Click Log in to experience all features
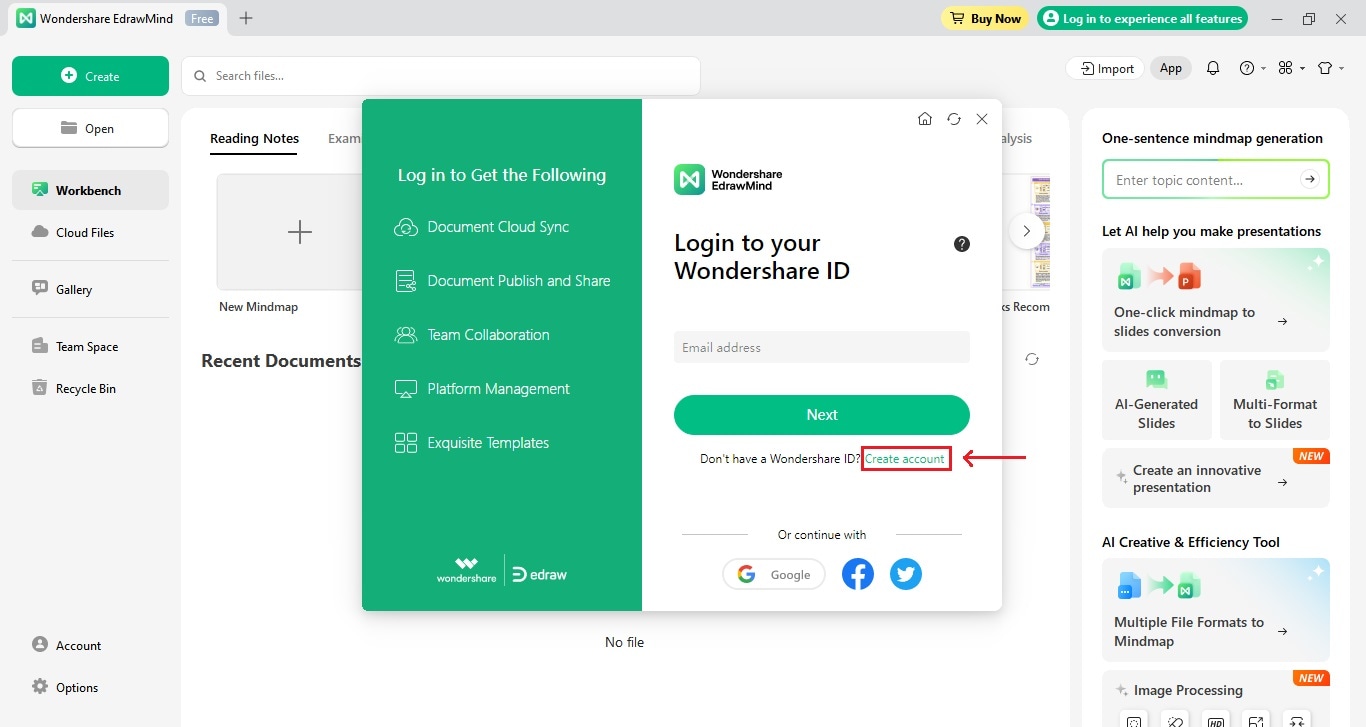Viewport: 1366px width, 727px height. [x=1143, y=18]
